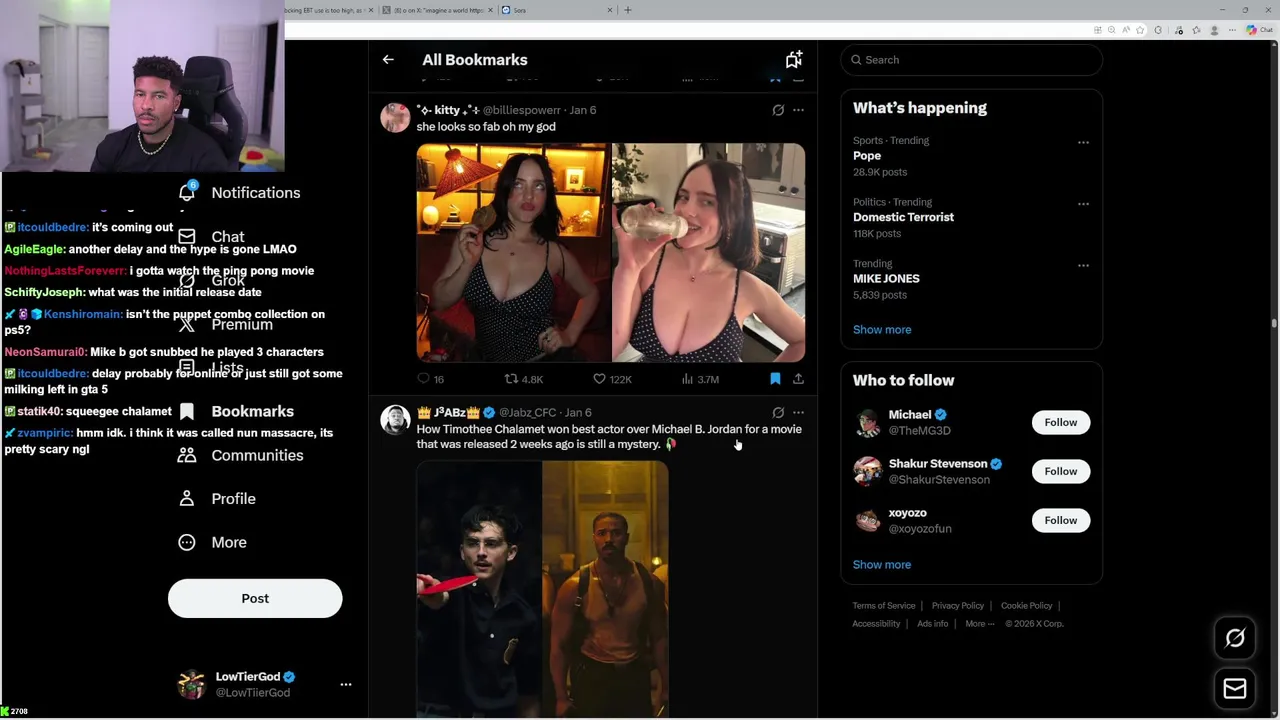Screen dimensions: 1280x720
Task: Click the Grok explain icon on kitty's post
Action: 778,110
